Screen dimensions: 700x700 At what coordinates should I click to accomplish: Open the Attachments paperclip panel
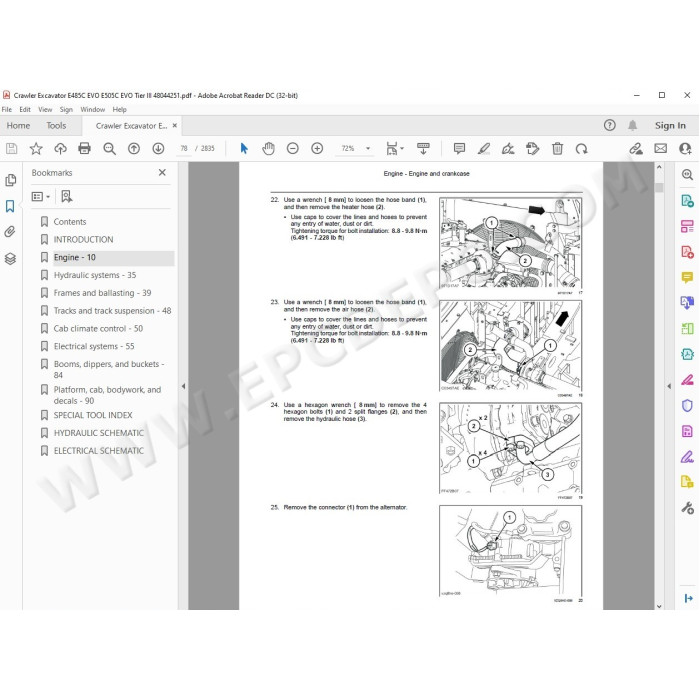tap(10, 232)
